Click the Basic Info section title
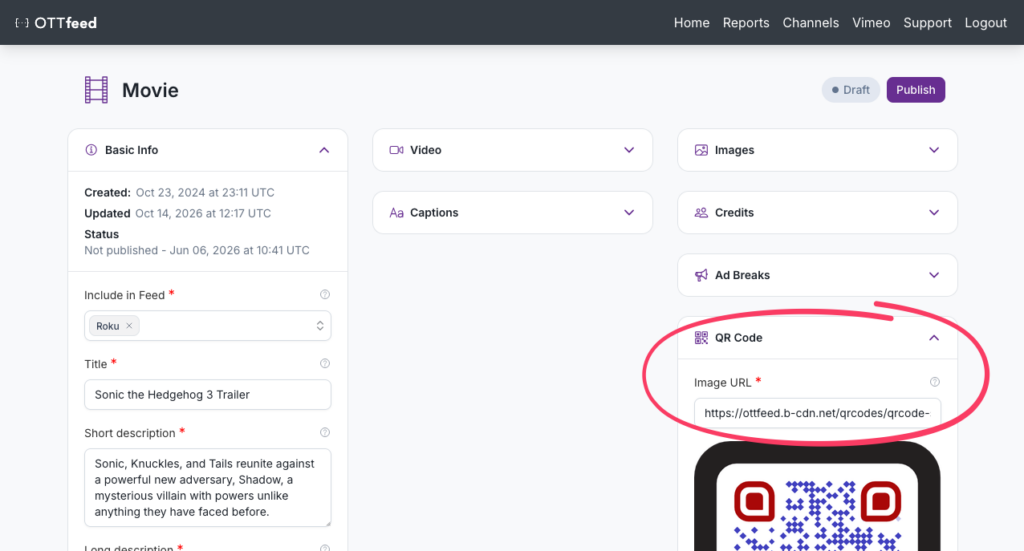 tap(131, 150)
